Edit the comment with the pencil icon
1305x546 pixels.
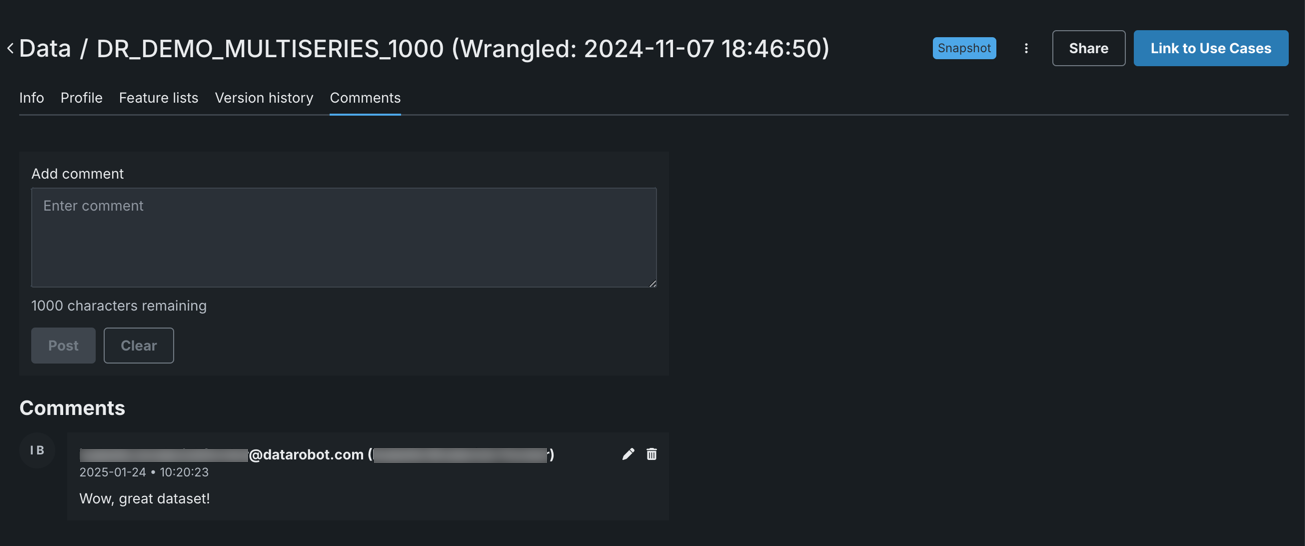tap(628, 454)
